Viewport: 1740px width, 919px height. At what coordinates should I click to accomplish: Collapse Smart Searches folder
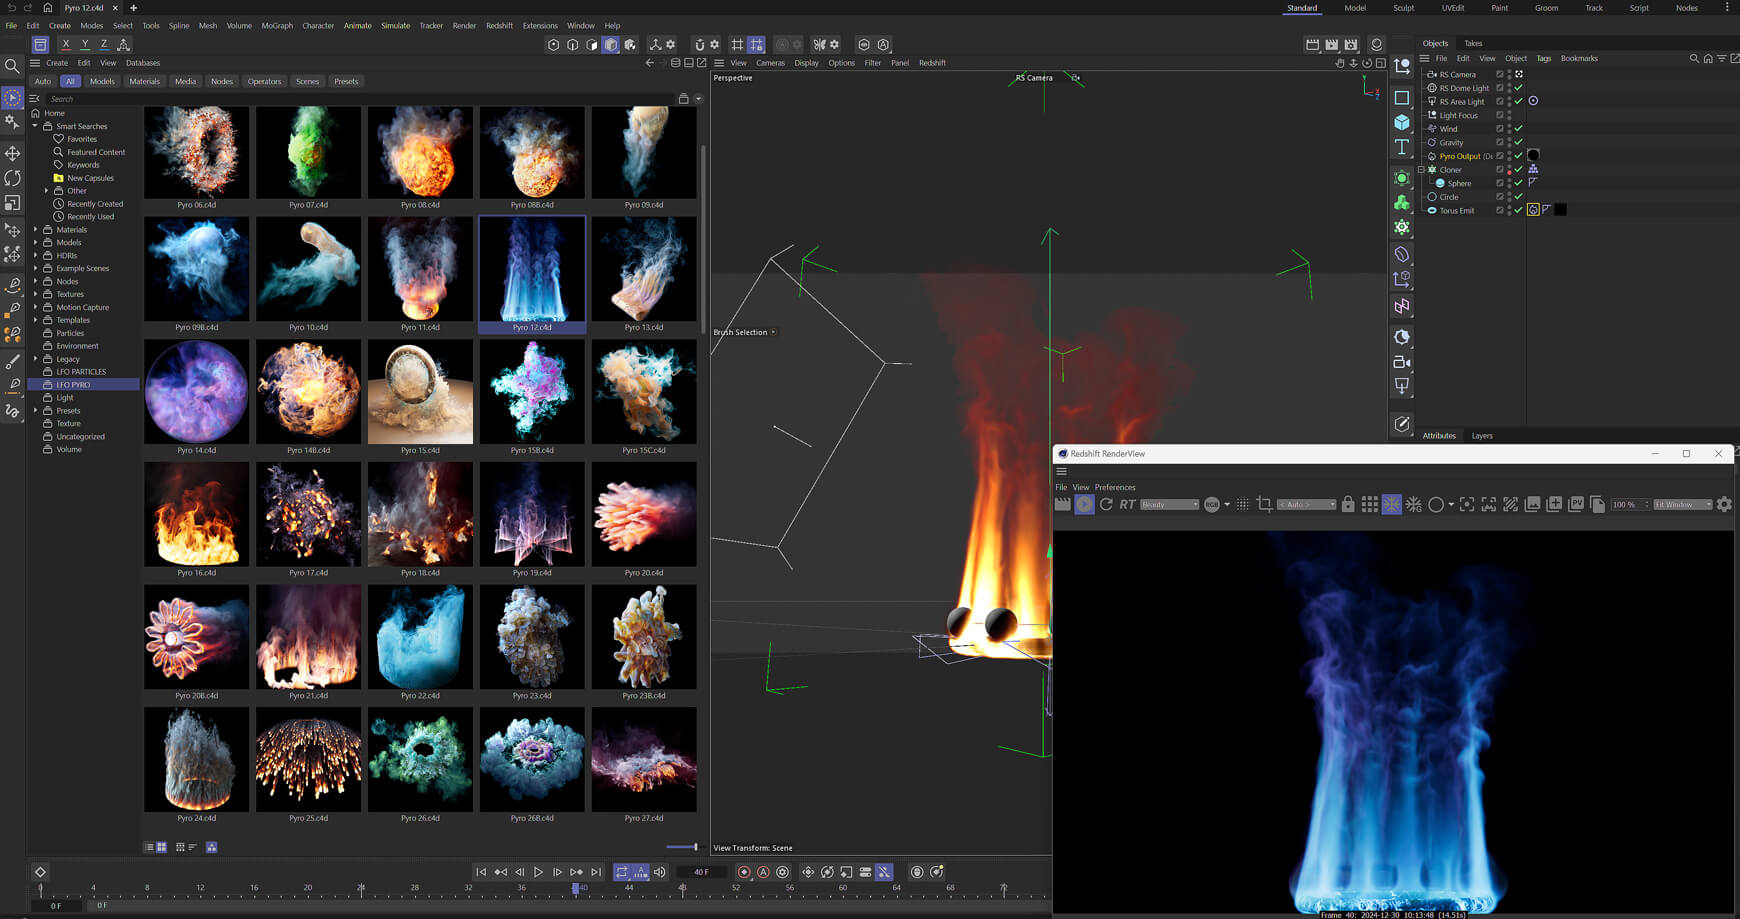tap(35, 126)
